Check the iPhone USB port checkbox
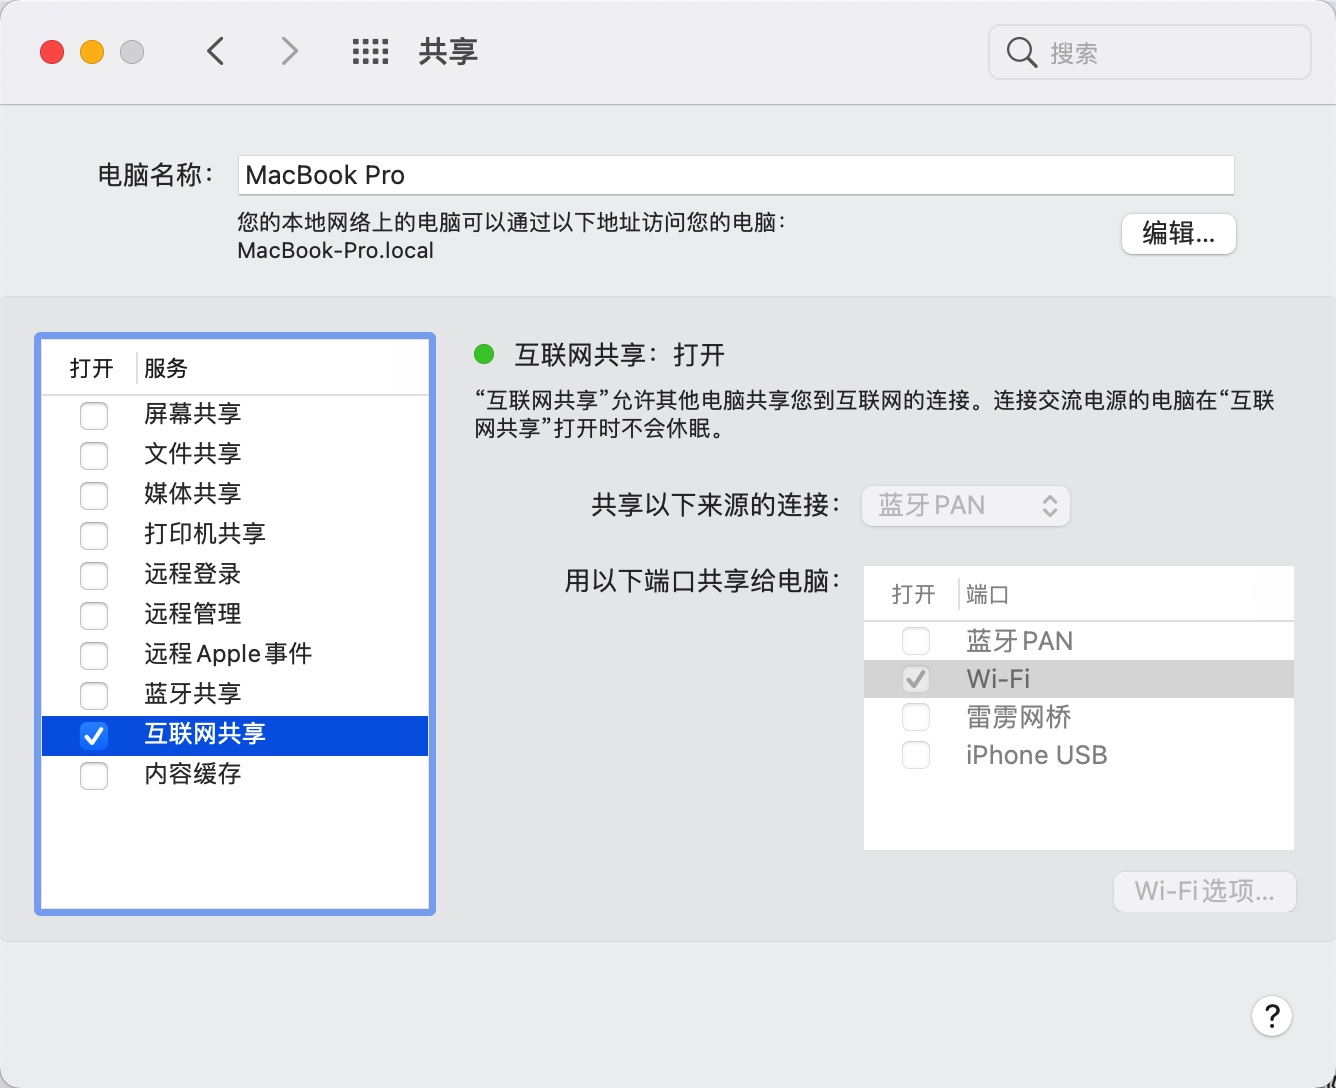1336x1088 pixels. click(915, 756)
